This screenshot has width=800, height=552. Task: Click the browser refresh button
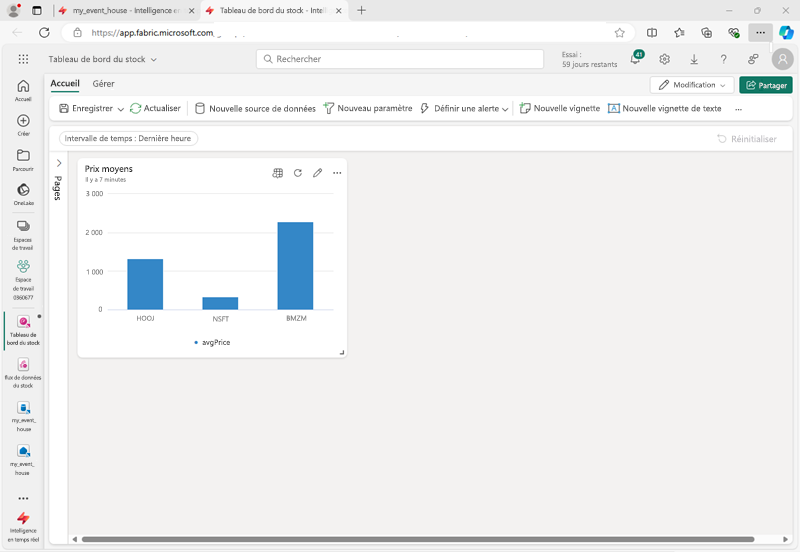click(44, 33)
